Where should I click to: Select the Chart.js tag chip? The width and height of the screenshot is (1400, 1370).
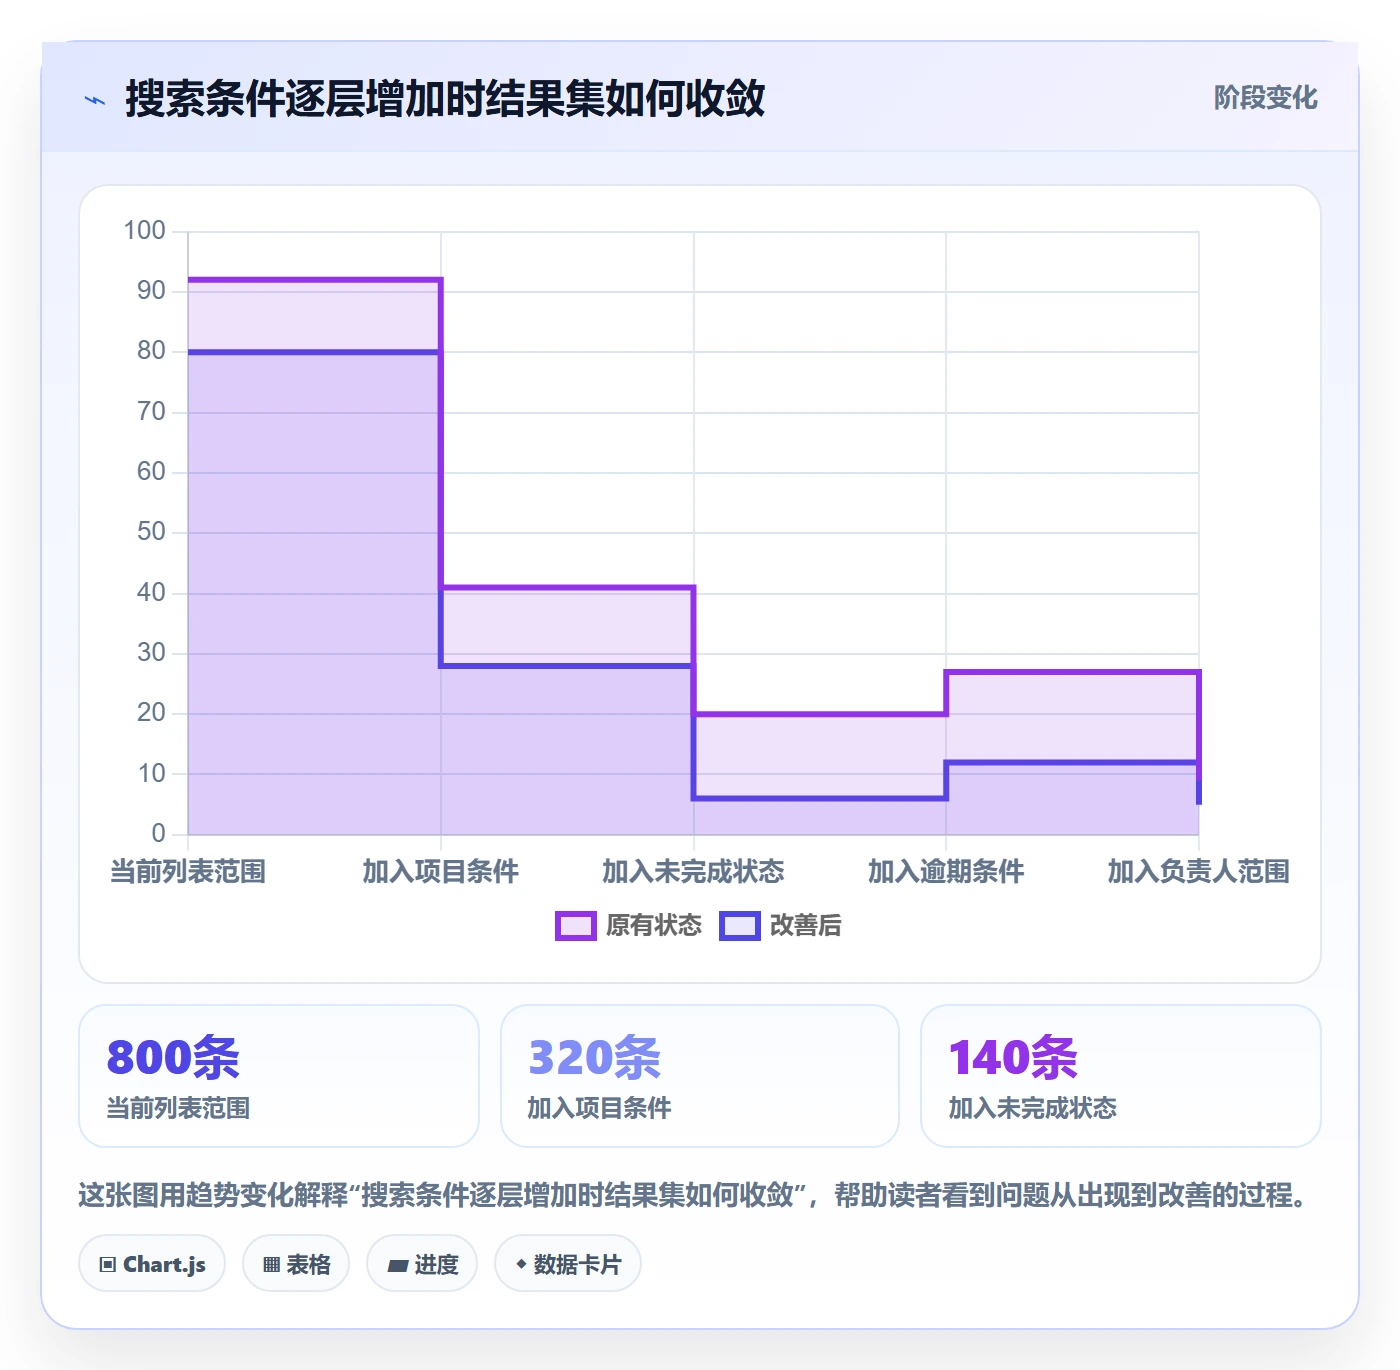[x=152, y=1264]
